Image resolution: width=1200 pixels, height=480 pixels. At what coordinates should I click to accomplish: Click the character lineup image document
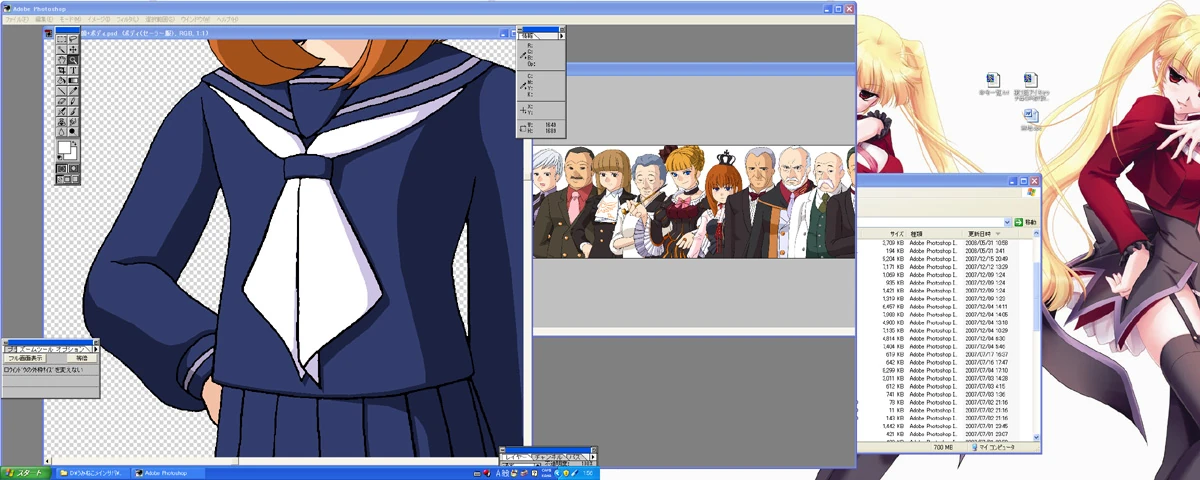click(x=693, y=200)
